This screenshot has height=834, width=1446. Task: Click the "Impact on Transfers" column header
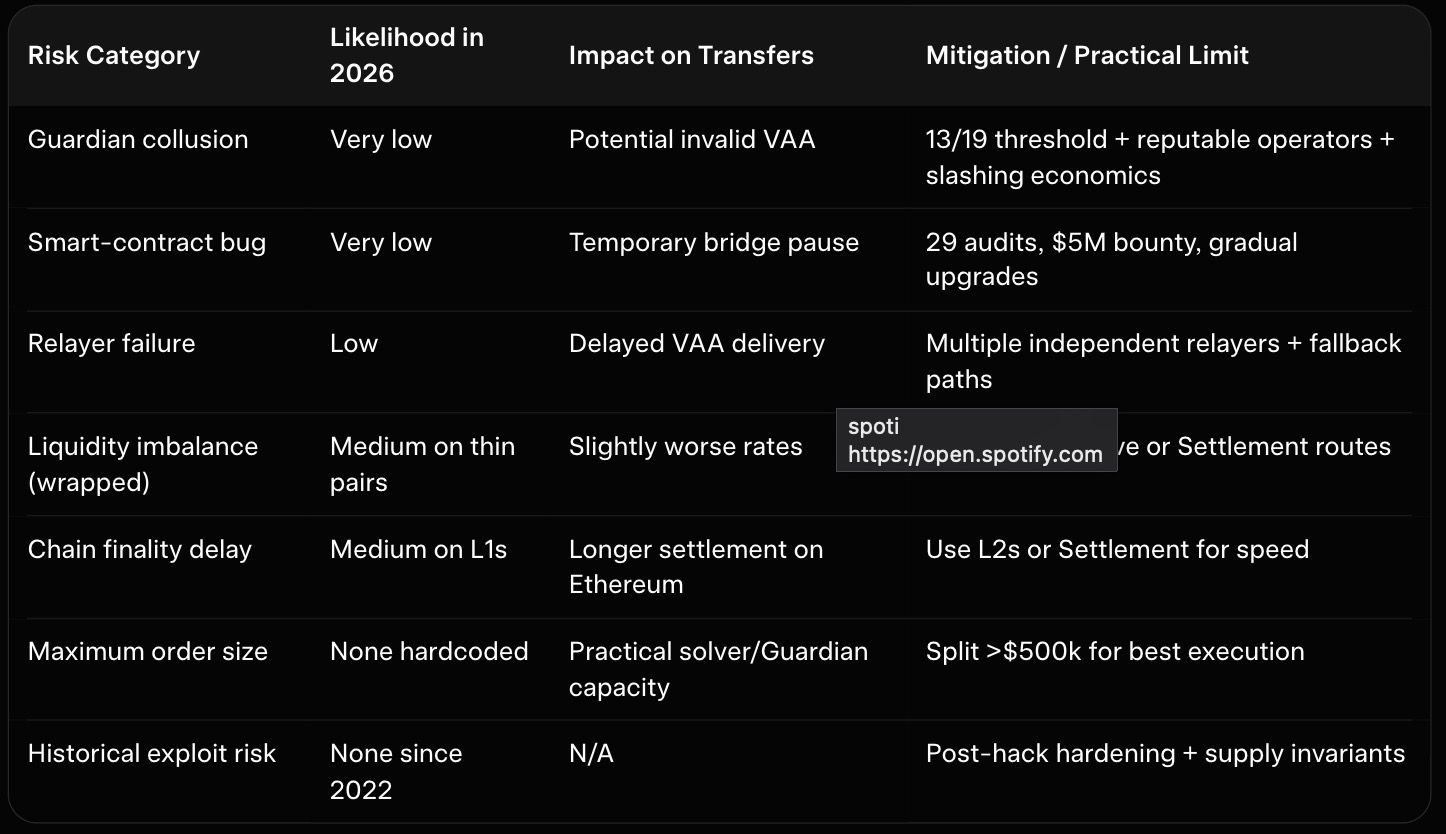click(691, 55)
